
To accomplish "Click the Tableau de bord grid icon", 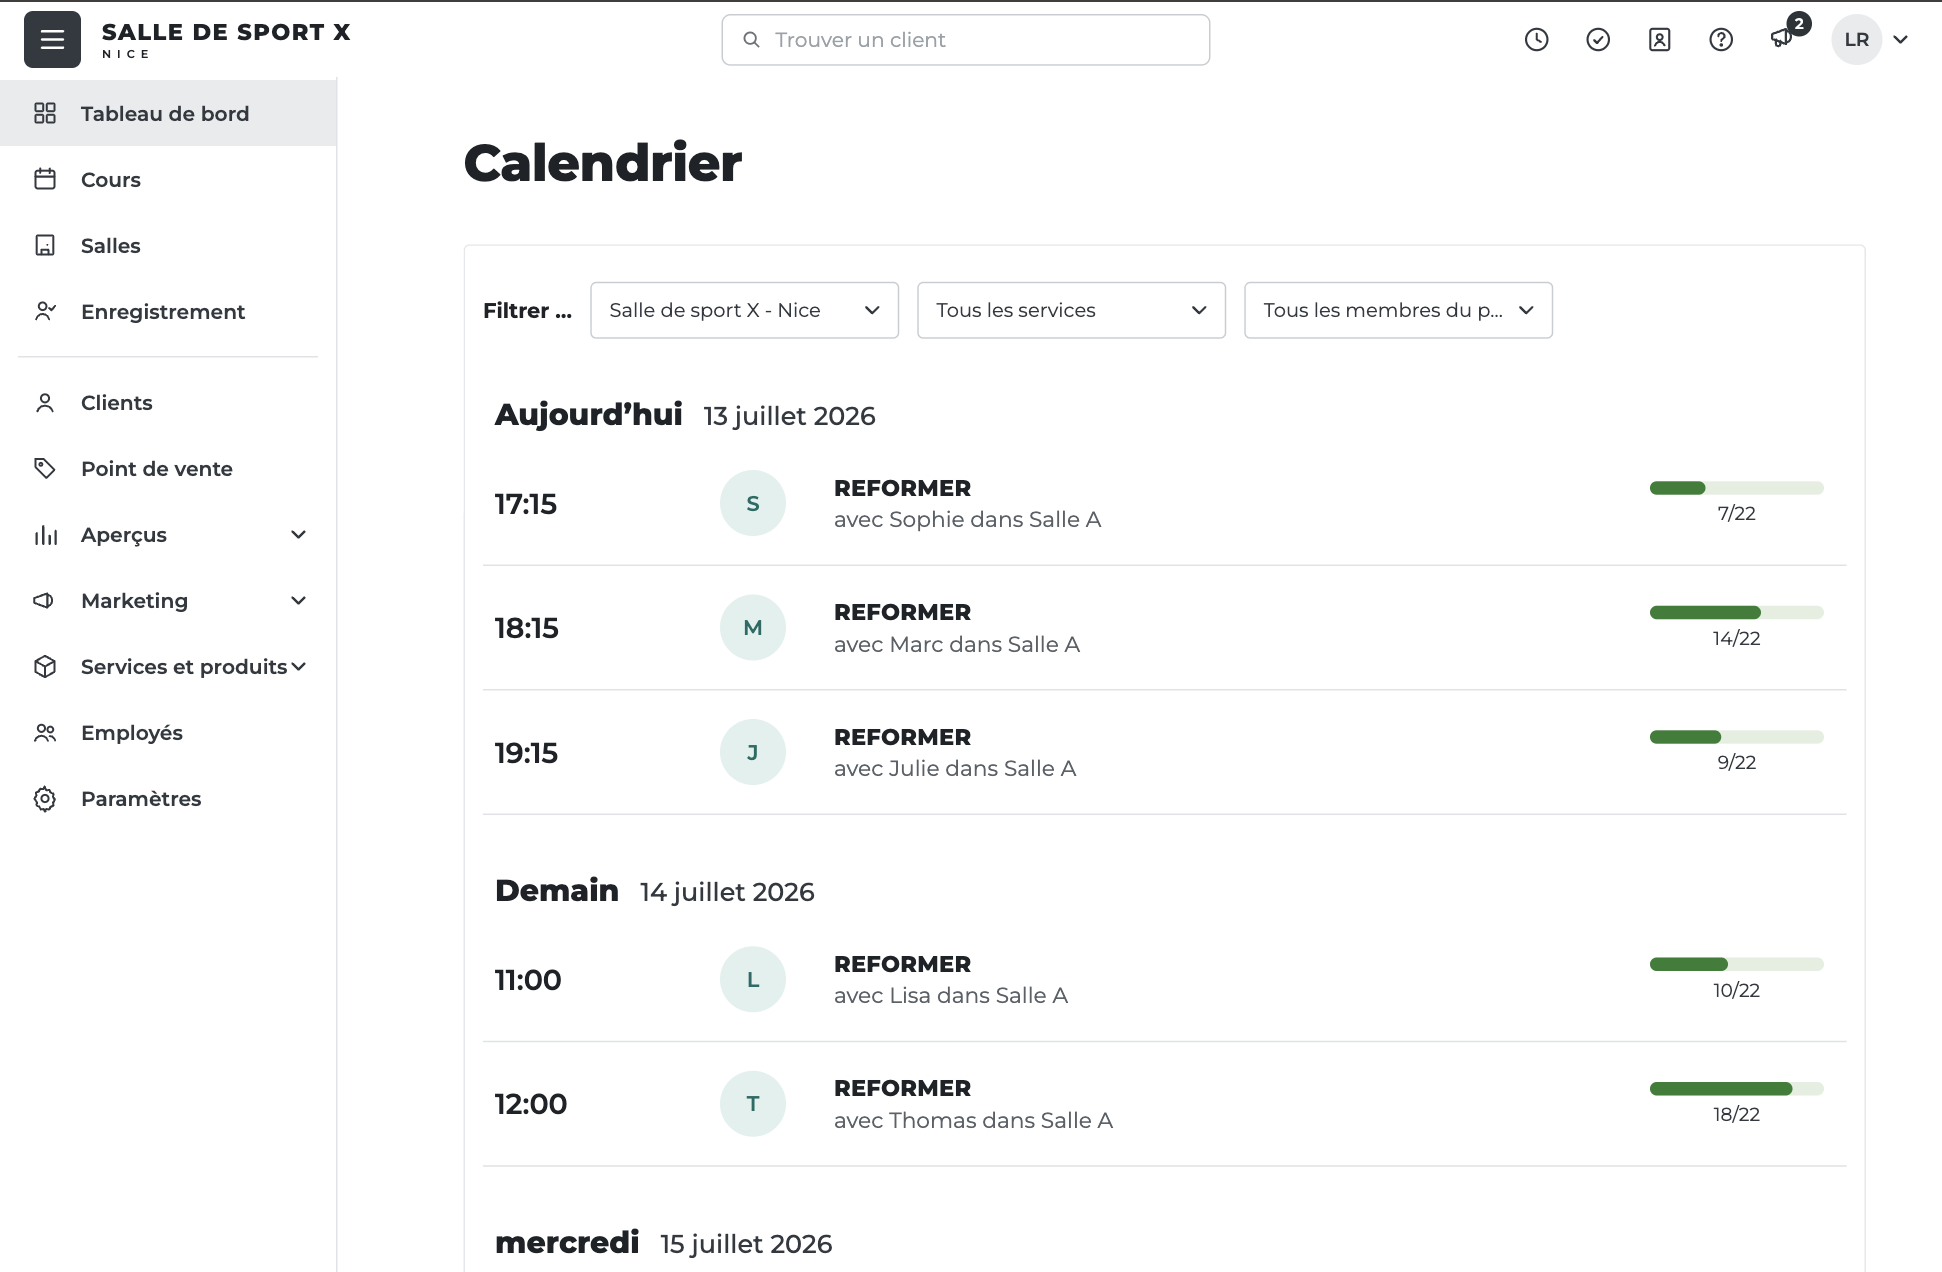I will (x=45, y=113).
